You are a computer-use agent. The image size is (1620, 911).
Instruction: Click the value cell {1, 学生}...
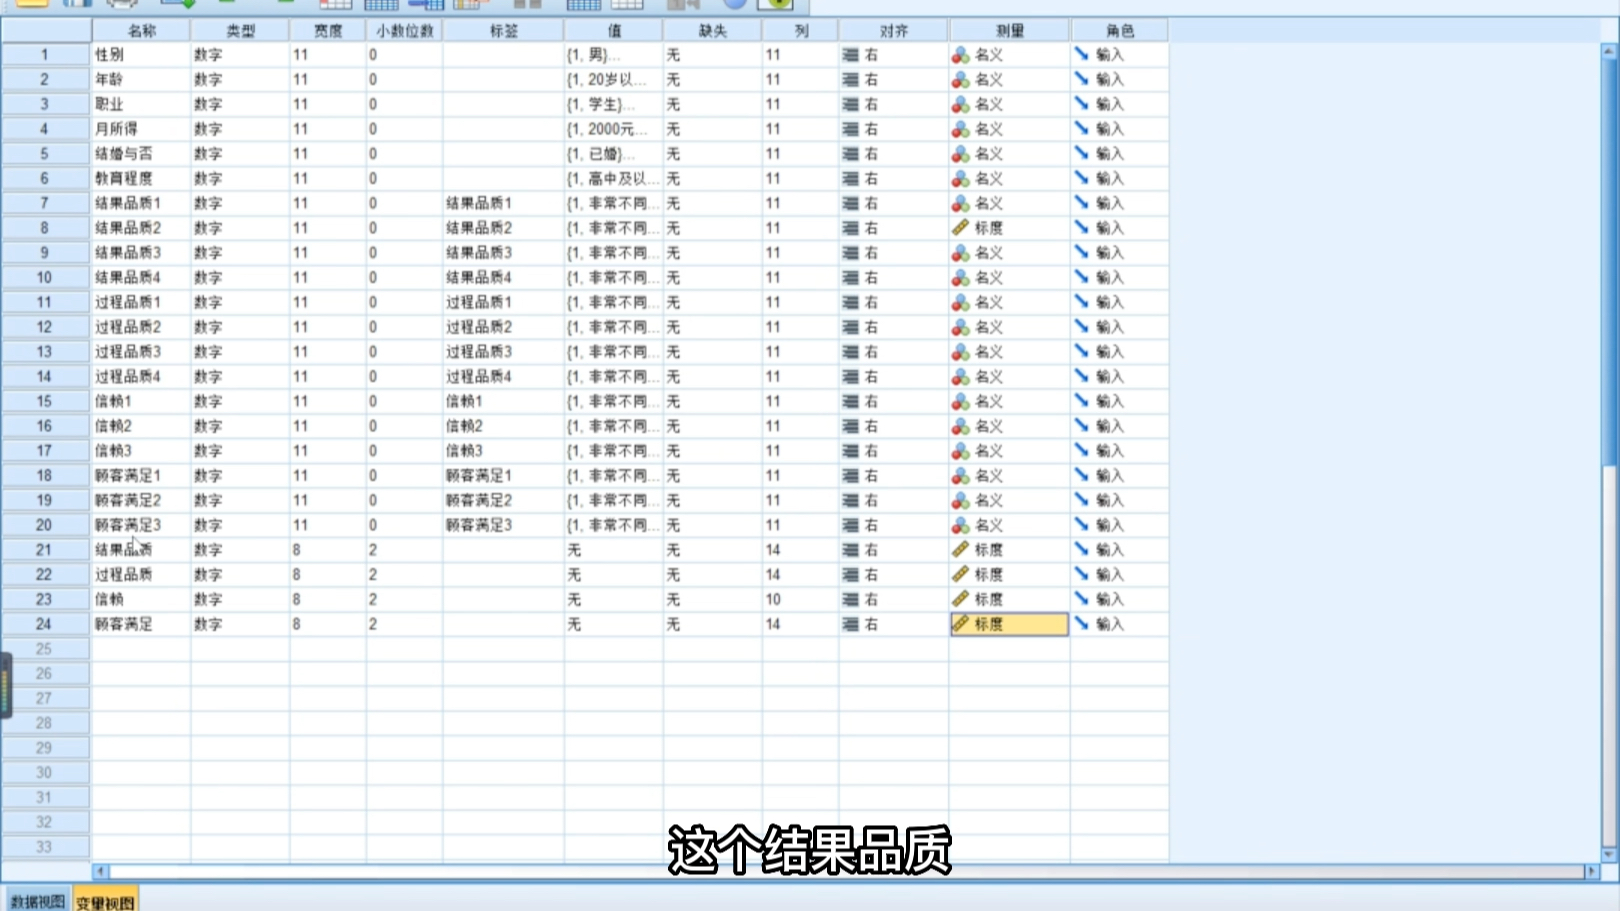[613, 104]
